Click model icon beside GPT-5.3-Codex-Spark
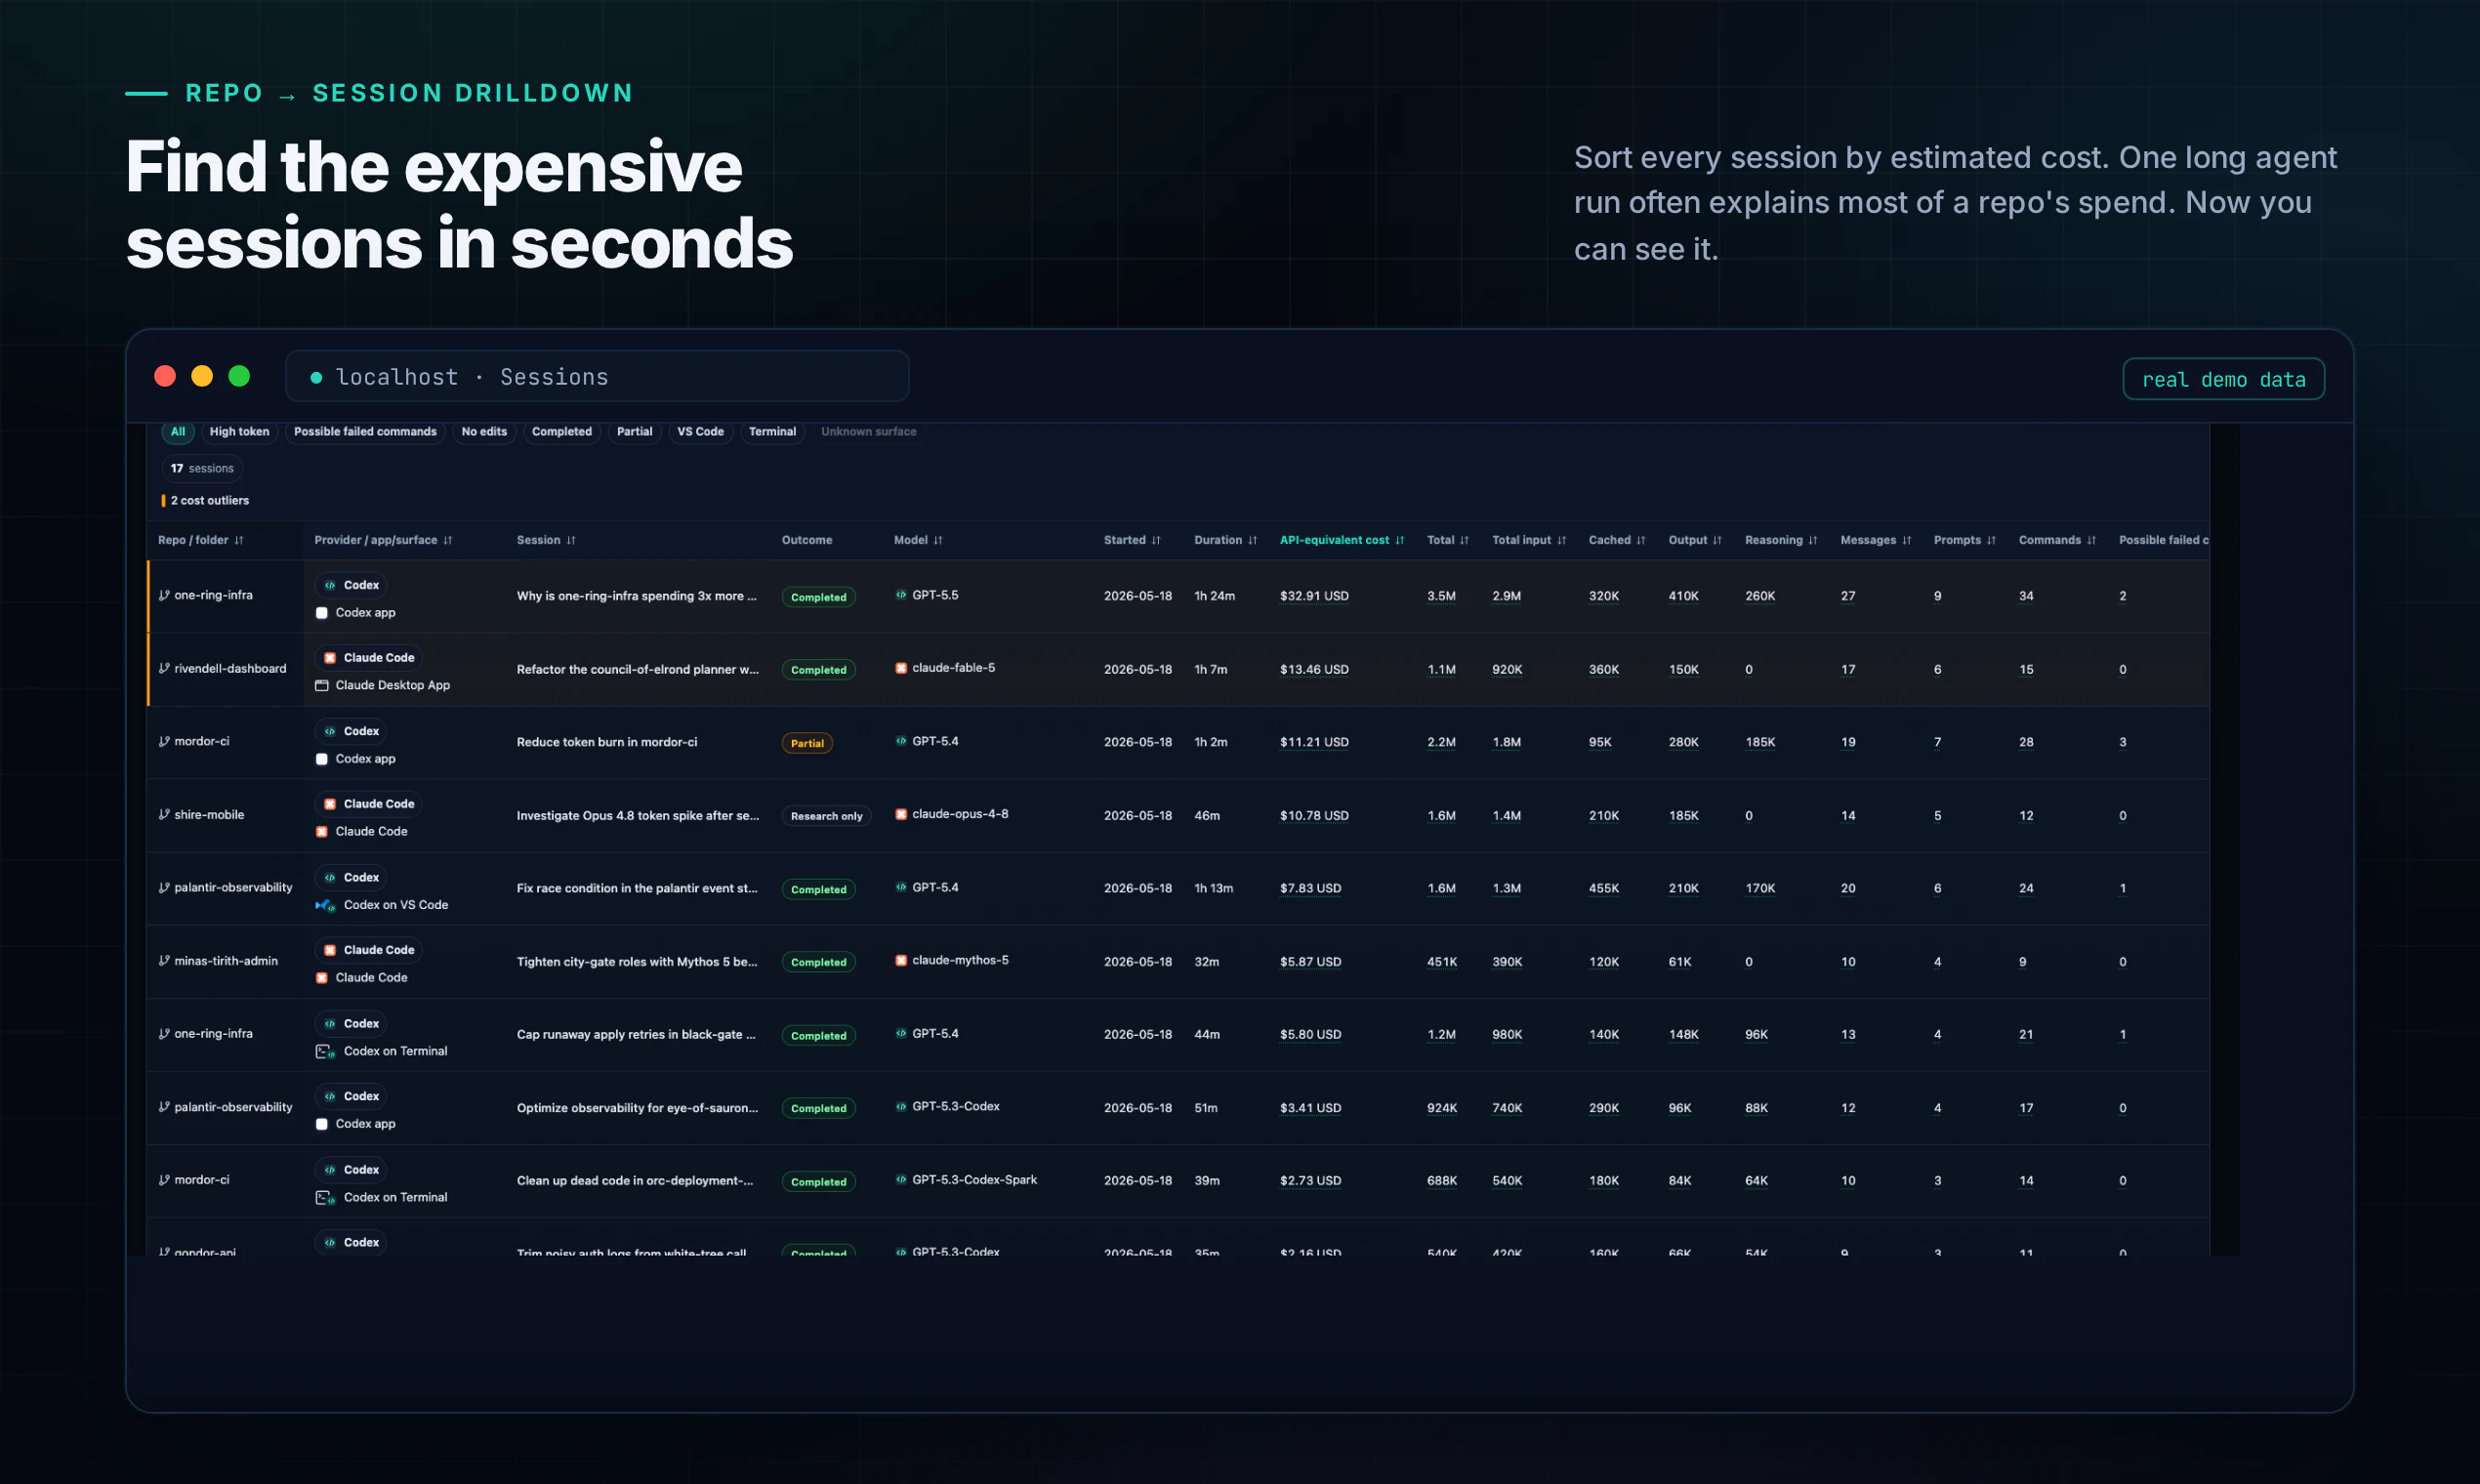Image resolution: width=2480 pixels, height=1484 pixels. click(901, 1180)
